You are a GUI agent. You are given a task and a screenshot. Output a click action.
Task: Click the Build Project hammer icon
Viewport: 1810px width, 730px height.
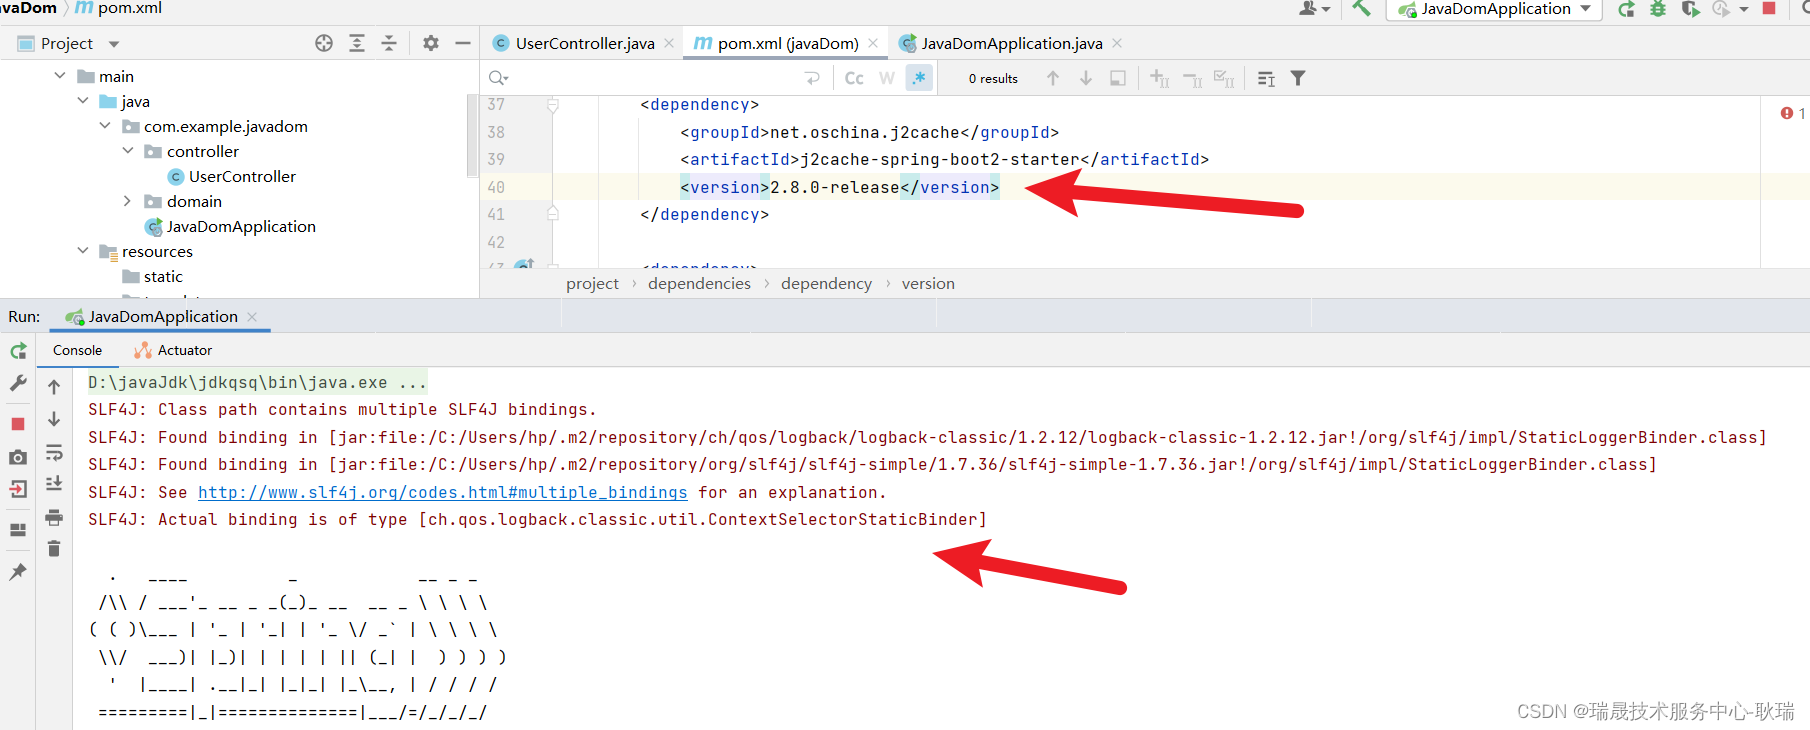coord(1361,8)
